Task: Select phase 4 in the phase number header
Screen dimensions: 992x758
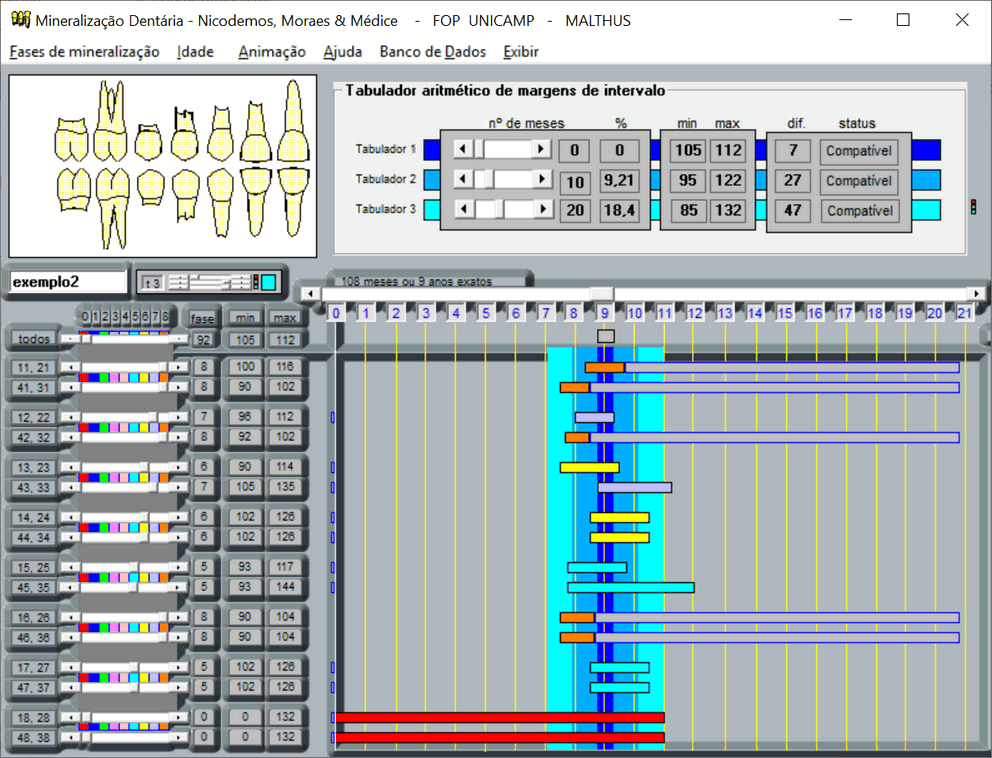Action: tap(125, 316)
